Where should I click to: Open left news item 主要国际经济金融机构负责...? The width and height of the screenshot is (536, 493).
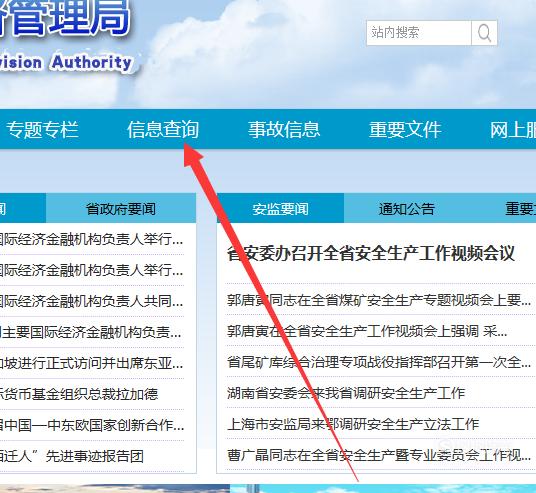tap(90, 332)
